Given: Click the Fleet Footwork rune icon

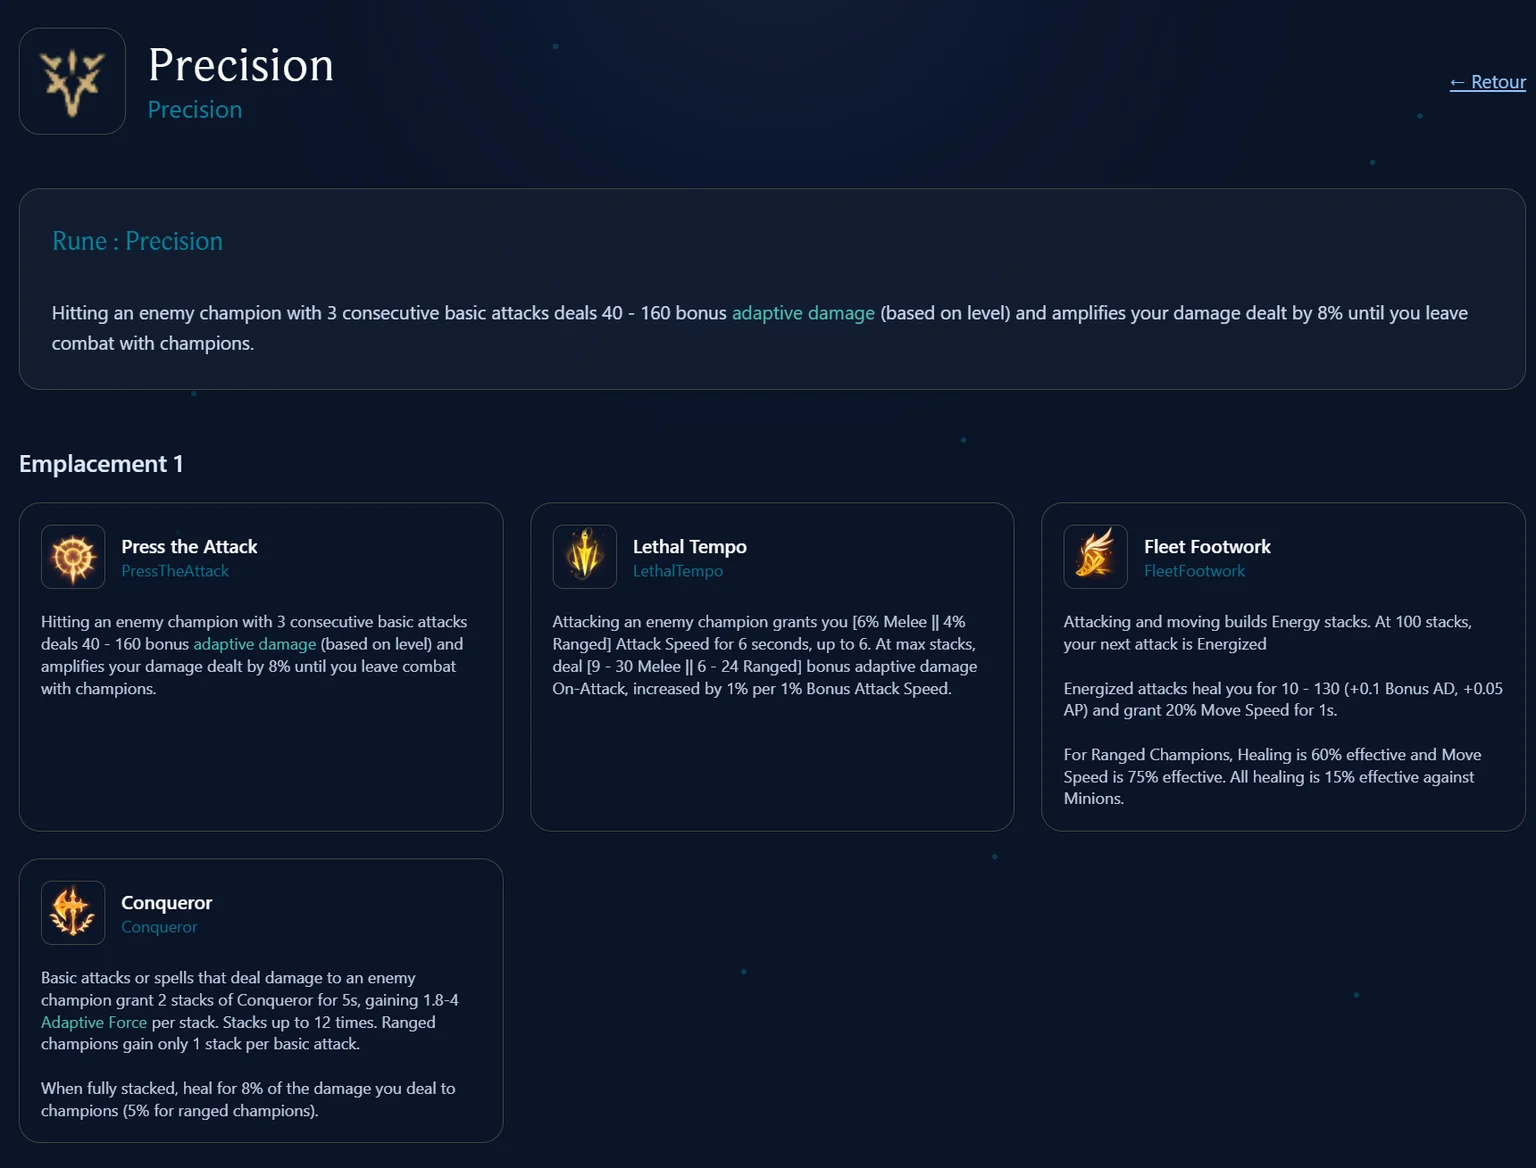Looking at the screenshot, I should (x=1096, y=557).
